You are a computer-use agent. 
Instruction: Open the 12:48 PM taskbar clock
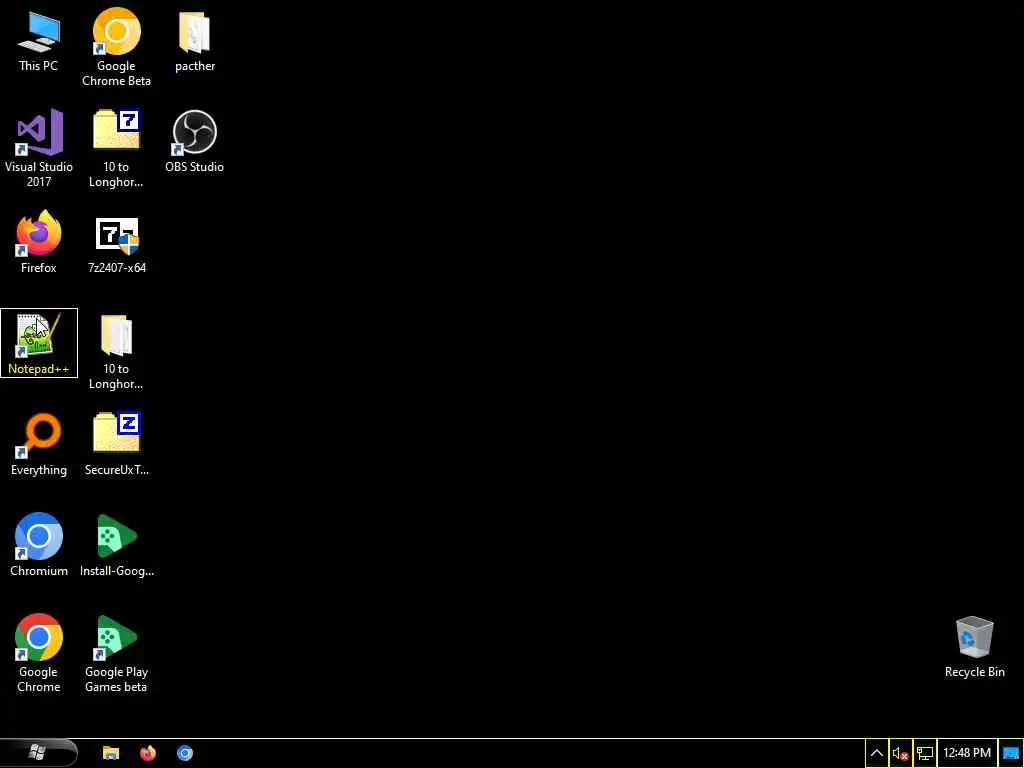tap(967, 754)
